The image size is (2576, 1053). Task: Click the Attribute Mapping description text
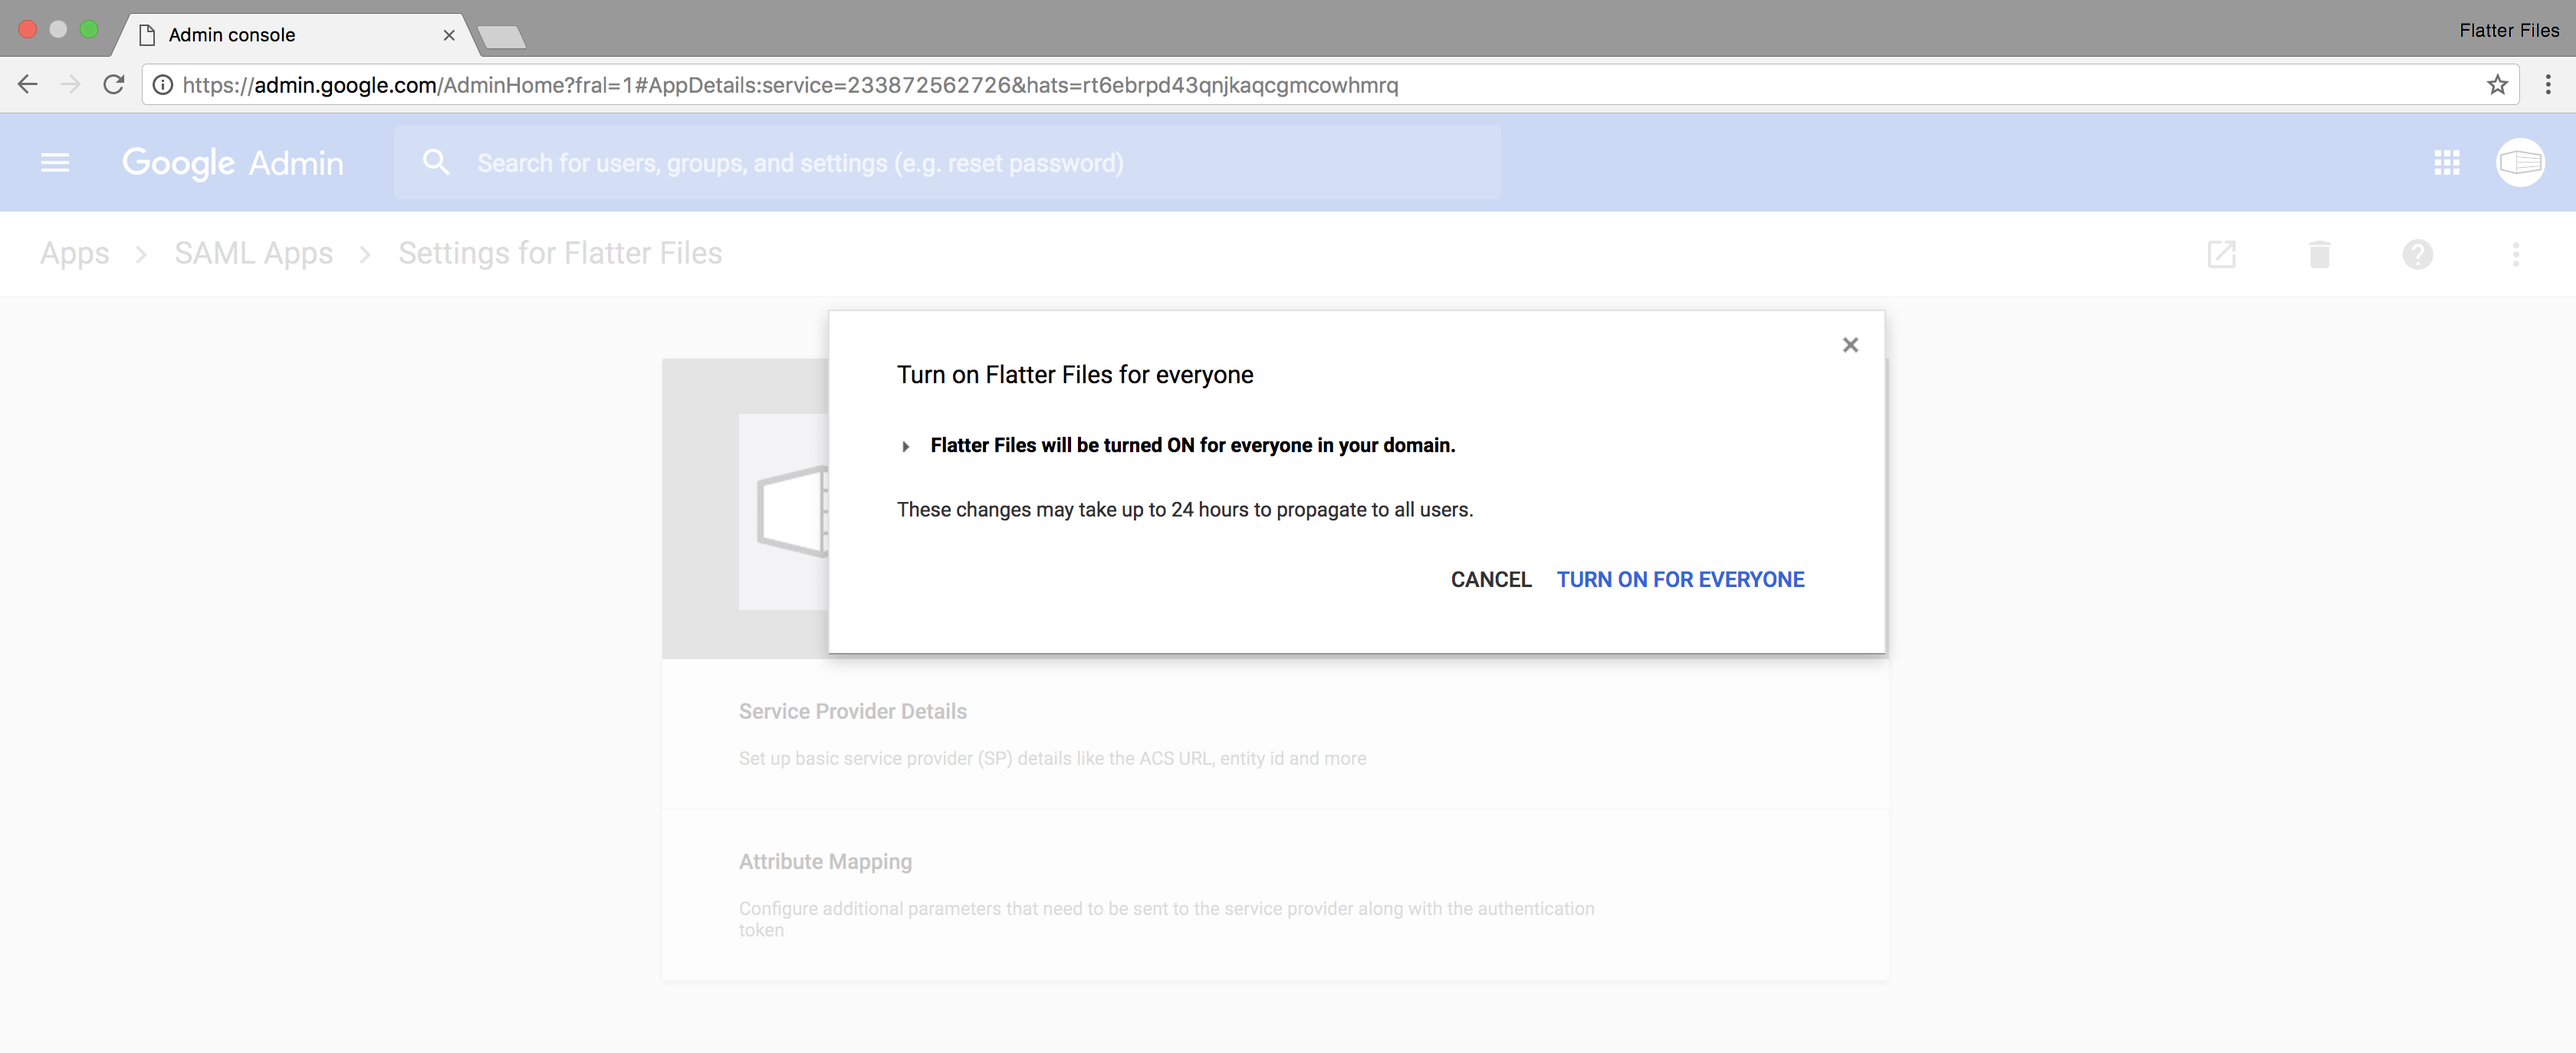tap(1166, 919)
